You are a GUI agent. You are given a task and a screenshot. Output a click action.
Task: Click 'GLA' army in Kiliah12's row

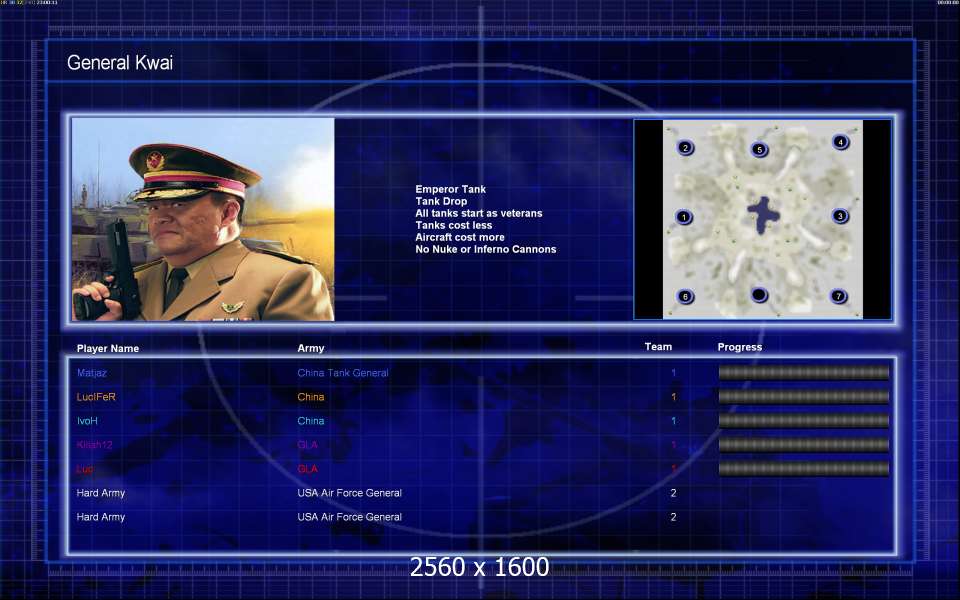[307, 444]
